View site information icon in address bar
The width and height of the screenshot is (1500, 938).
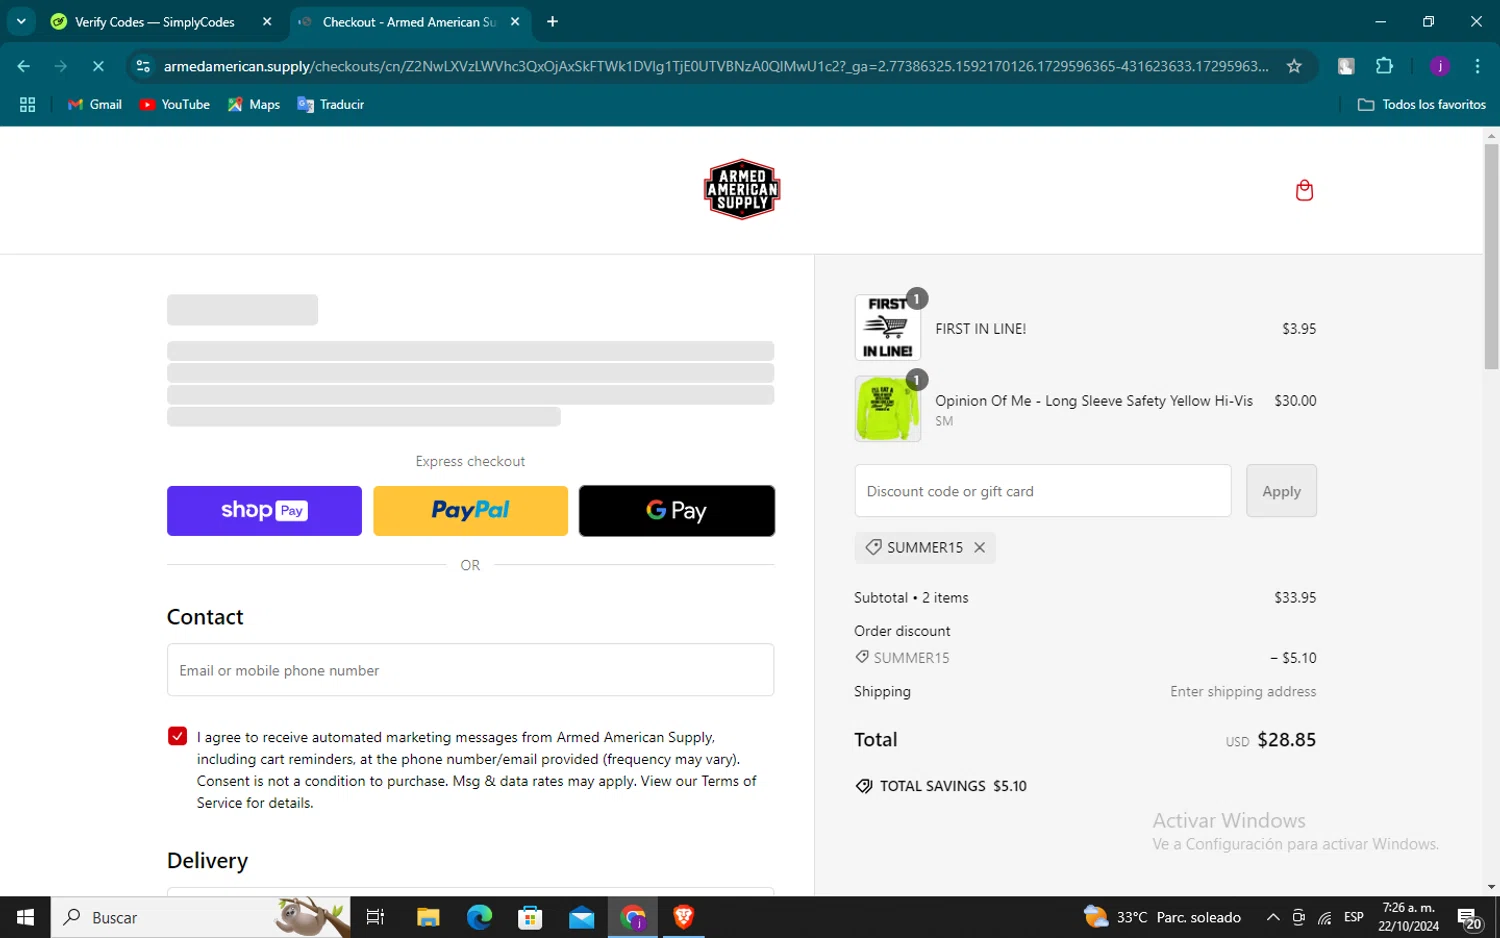(x=143, y=66)
